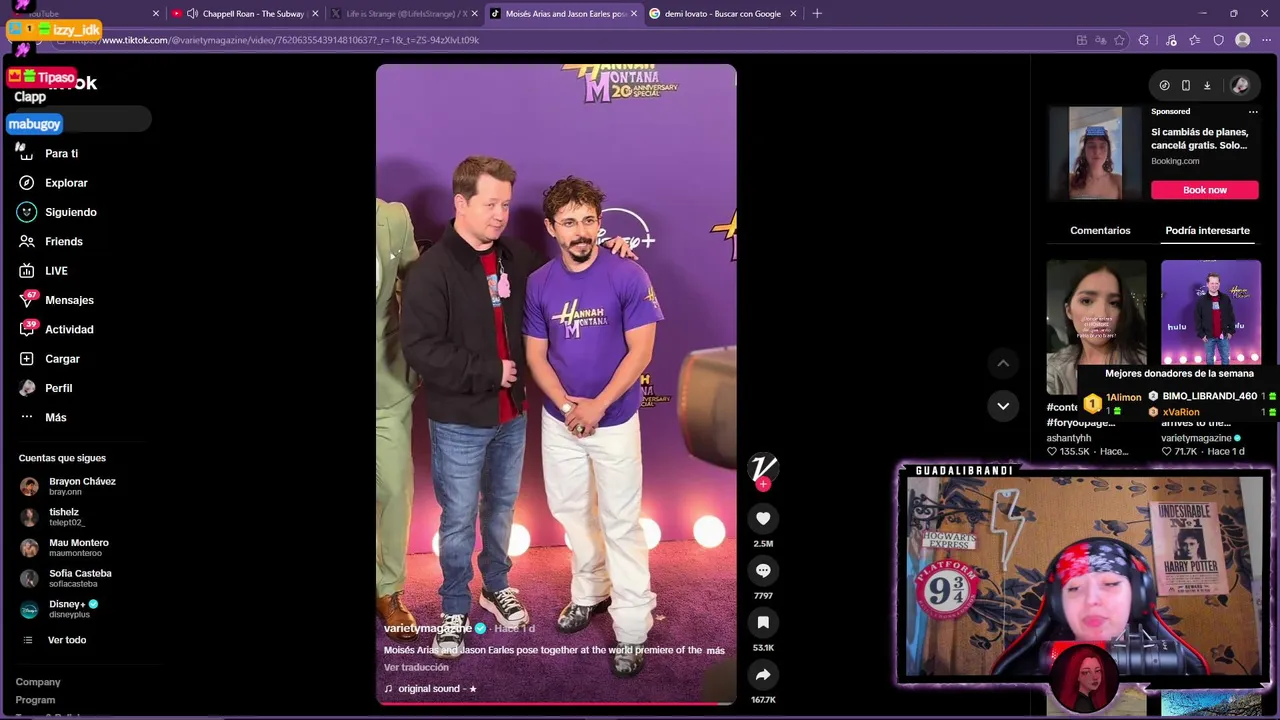Close the Chappell Roan browser tab
Image resolution: width=1280 pixels, height=720 pixels.
pyautogui.click(x=315, y=14)
